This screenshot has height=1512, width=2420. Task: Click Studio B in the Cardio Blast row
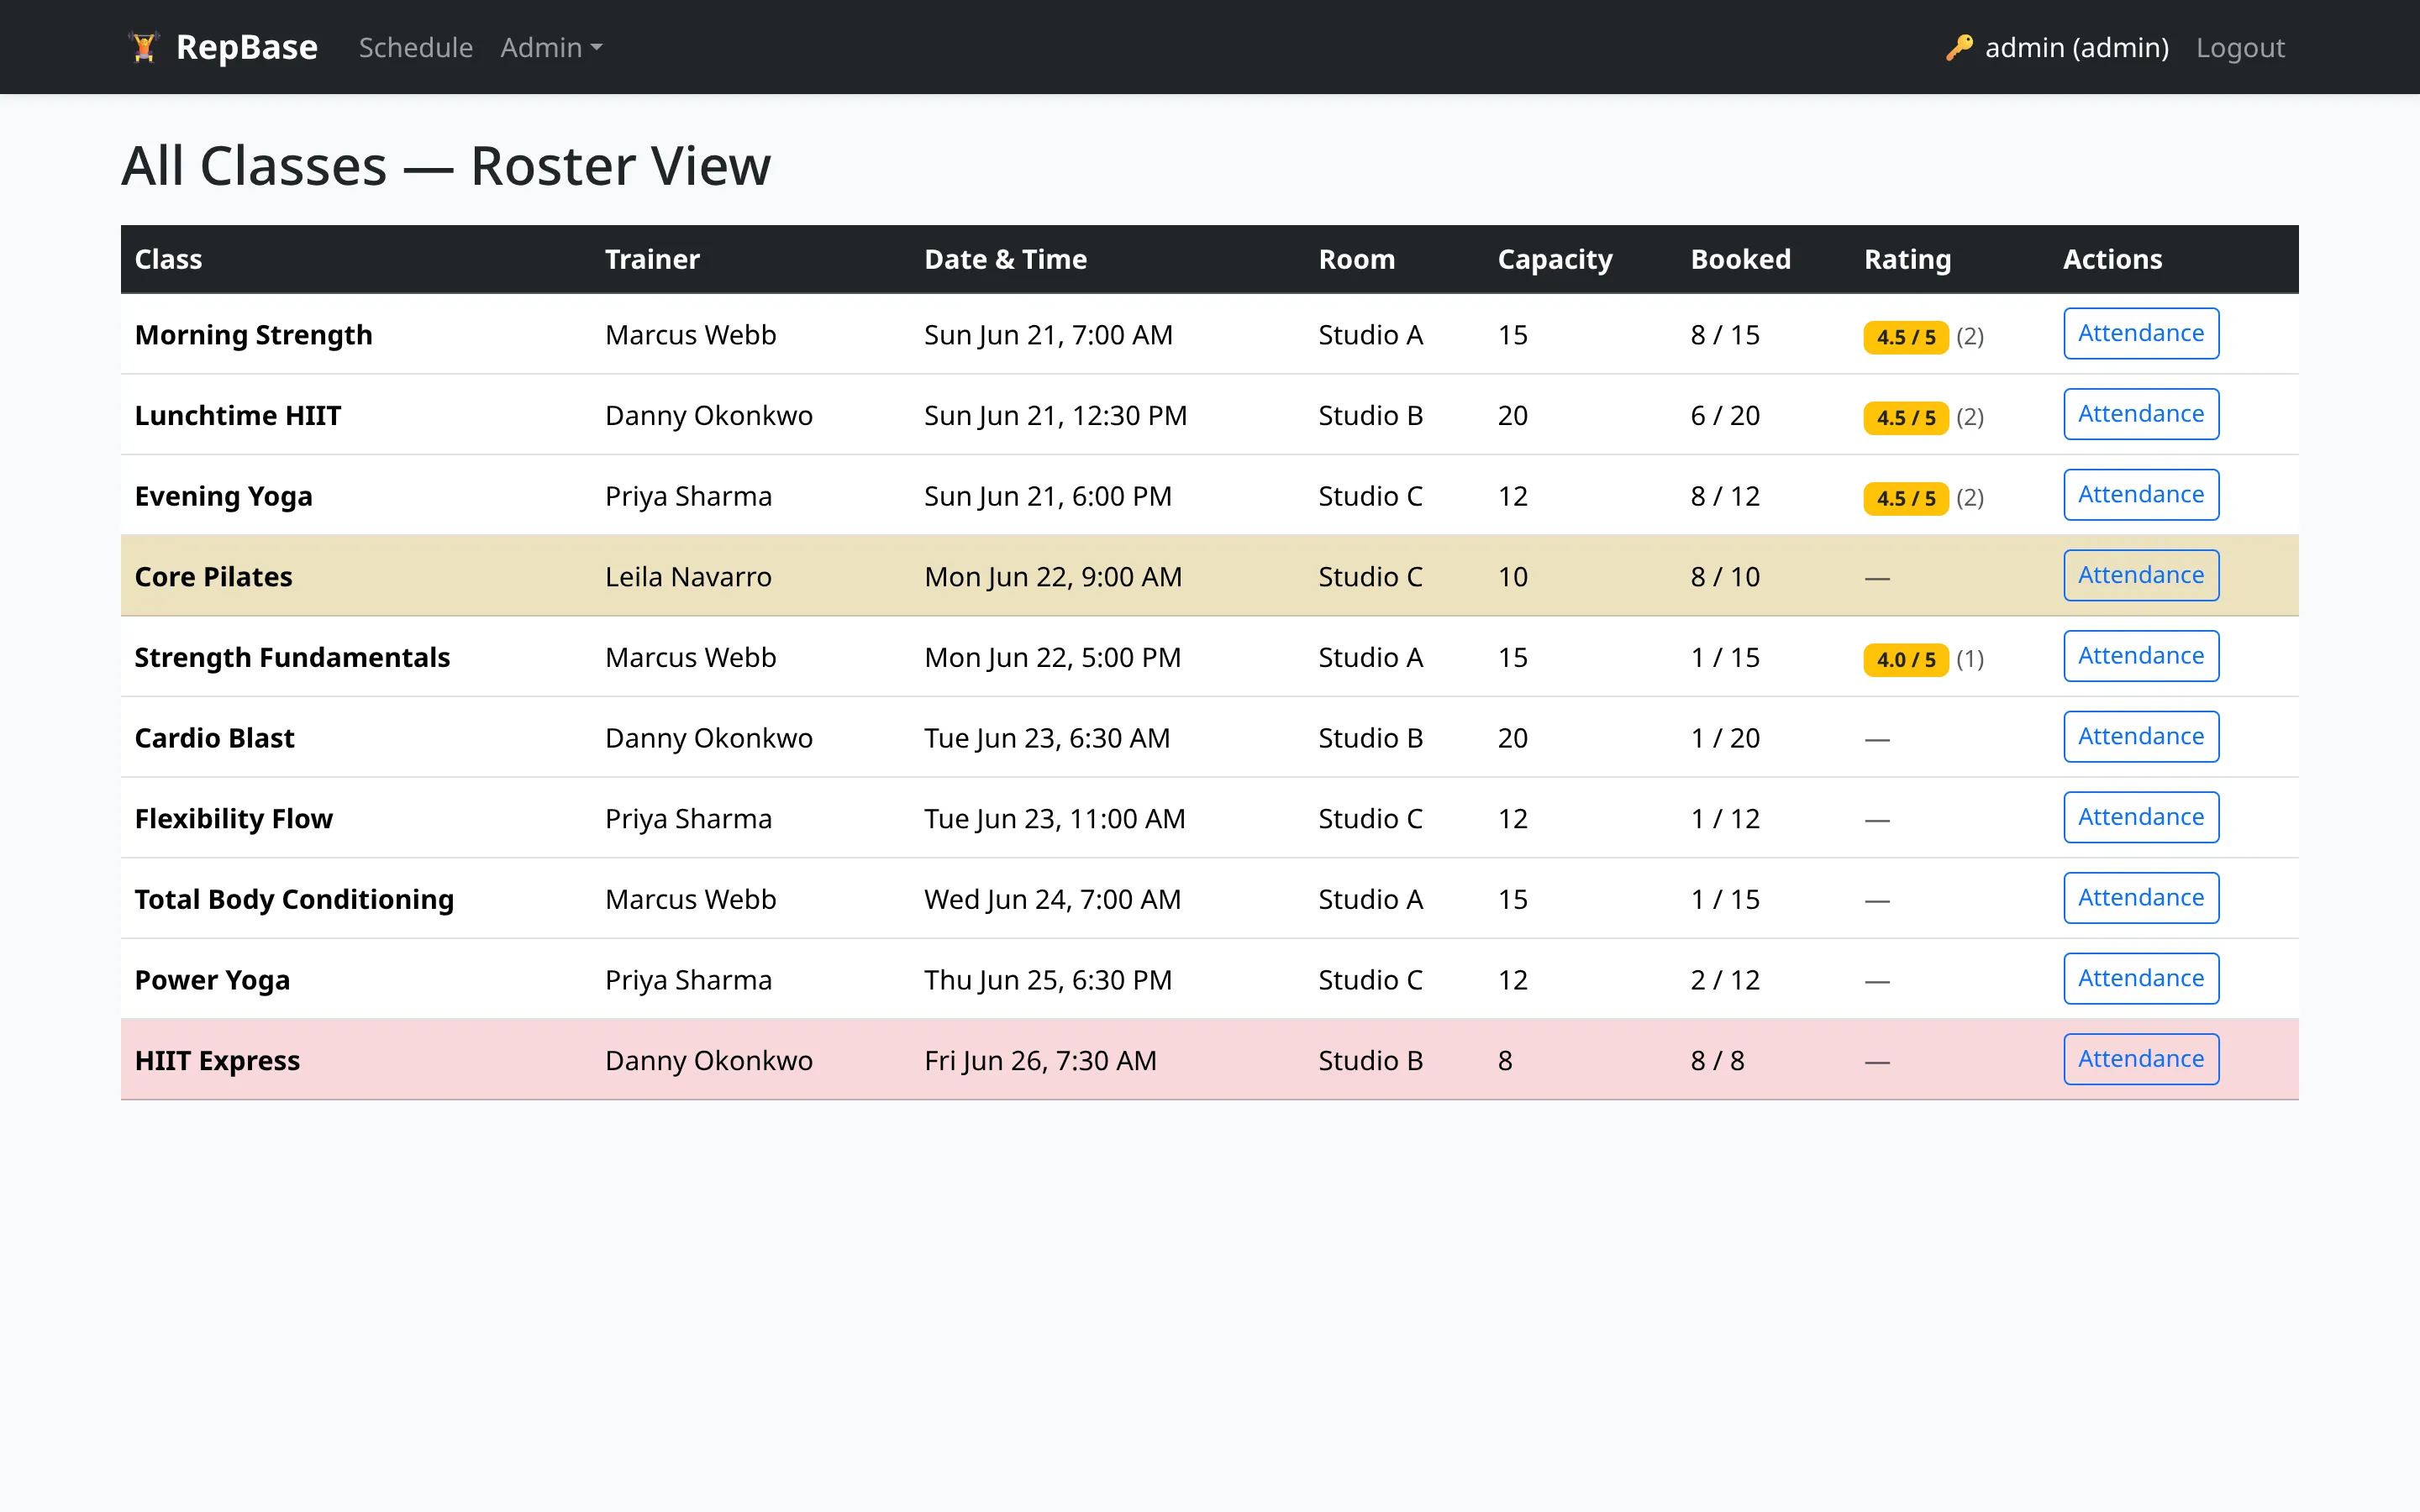1370,738
